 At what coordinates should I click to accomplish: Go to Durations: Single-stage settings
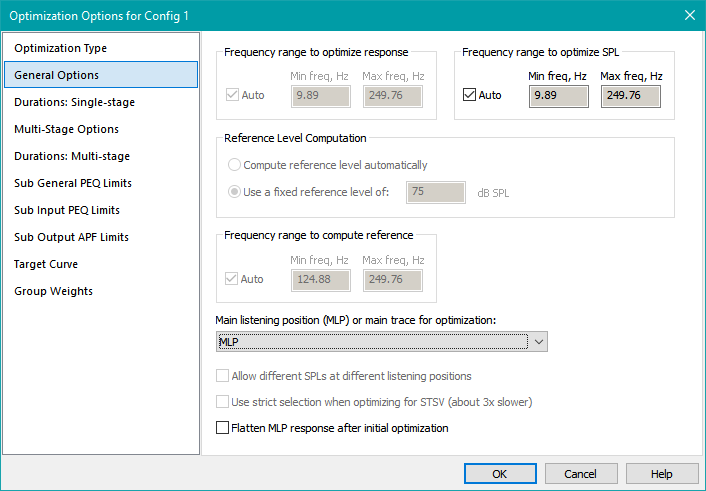coord(101,102)
